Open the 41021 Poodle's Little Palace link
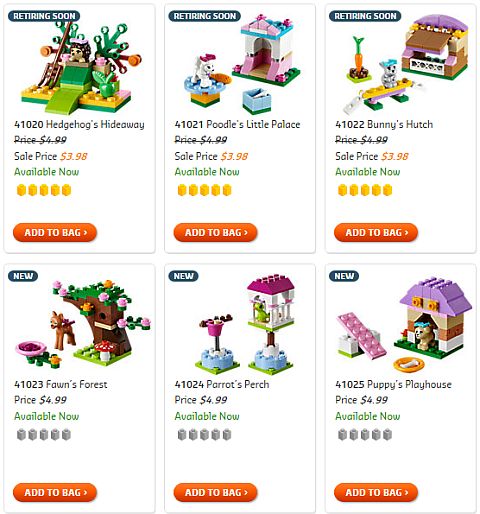This screenshot has width=480, height=514. pos(237,125)
